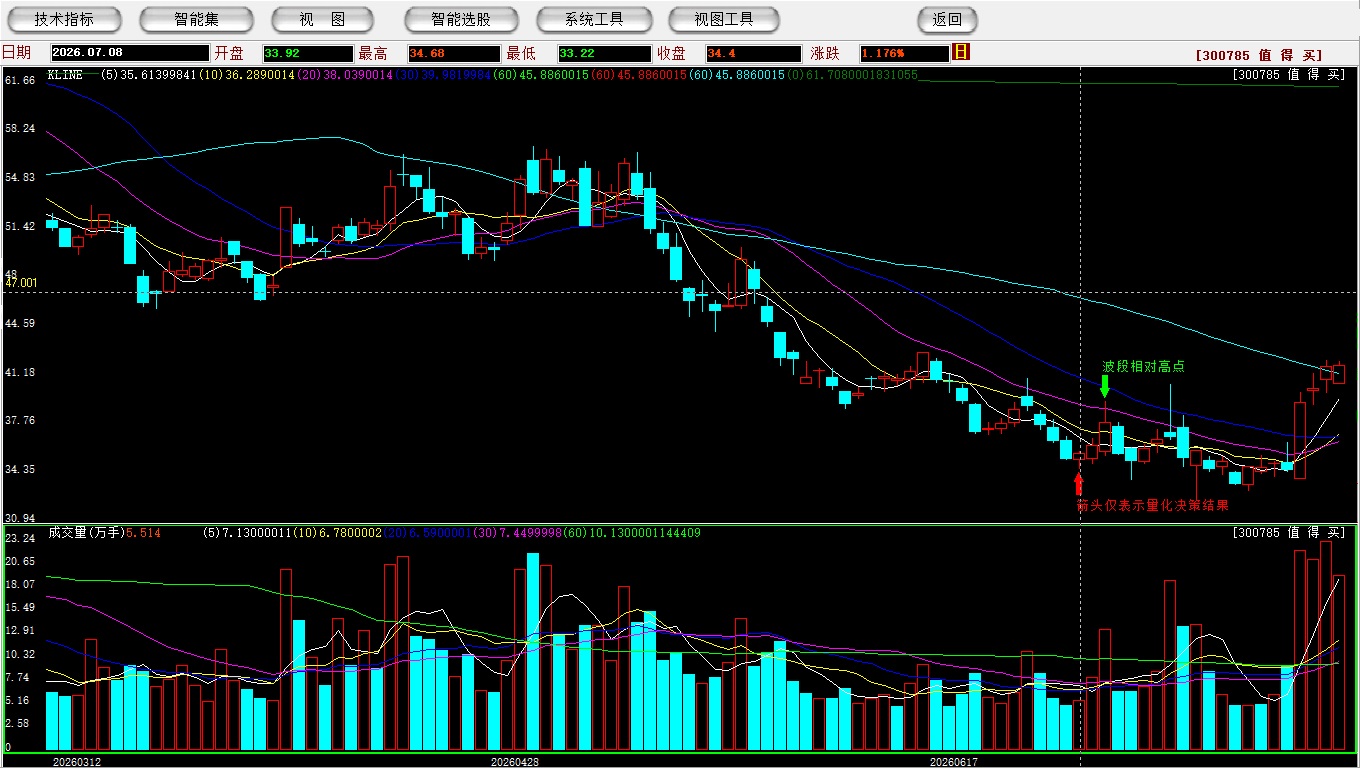
Task: Click the 成交量(万手) volume label
Action: [85, 533]
